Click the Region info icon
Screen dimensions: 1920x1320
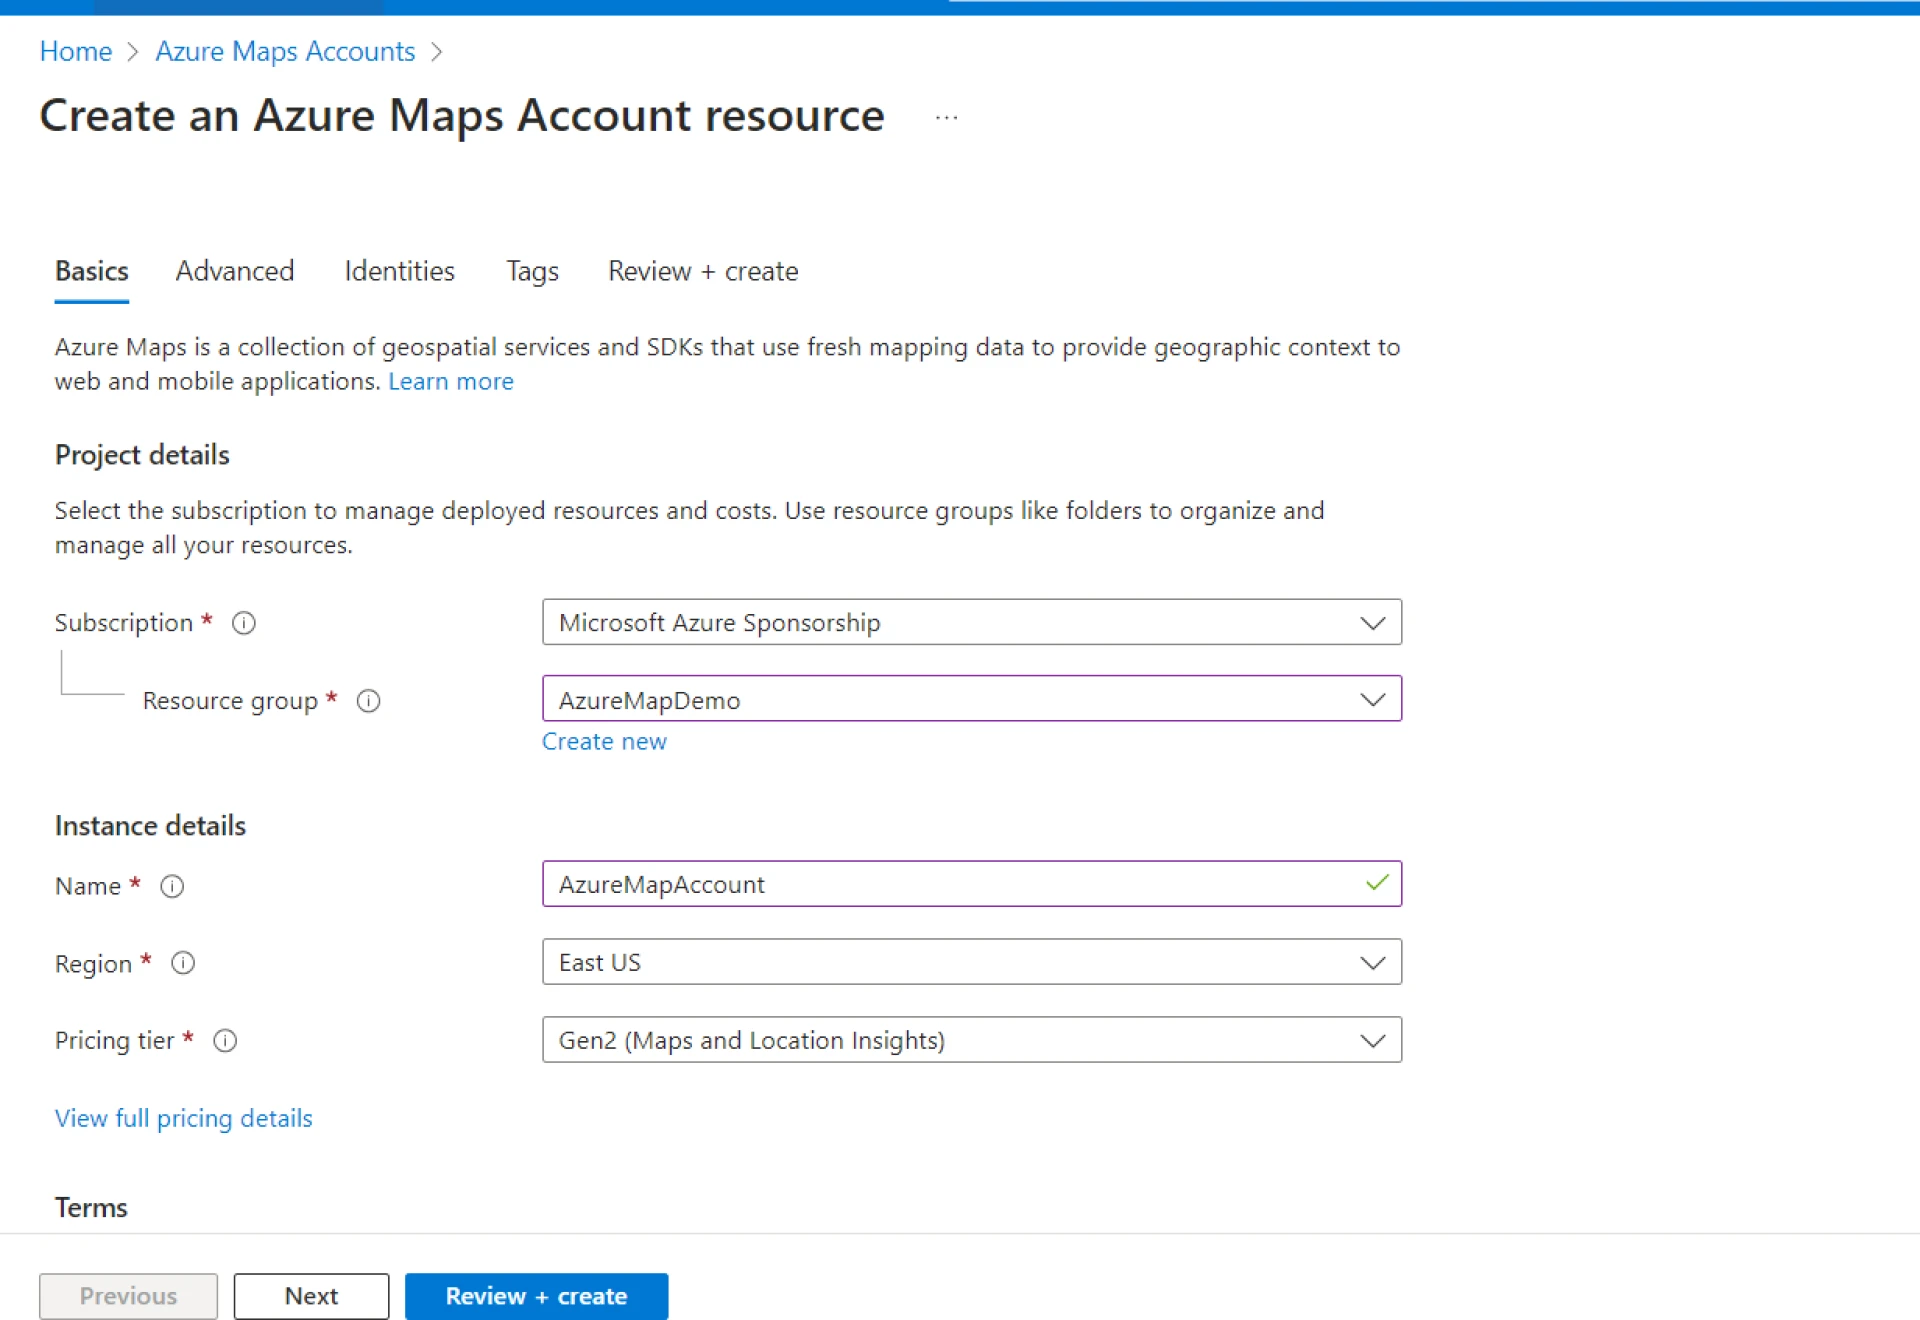[183, 963]
